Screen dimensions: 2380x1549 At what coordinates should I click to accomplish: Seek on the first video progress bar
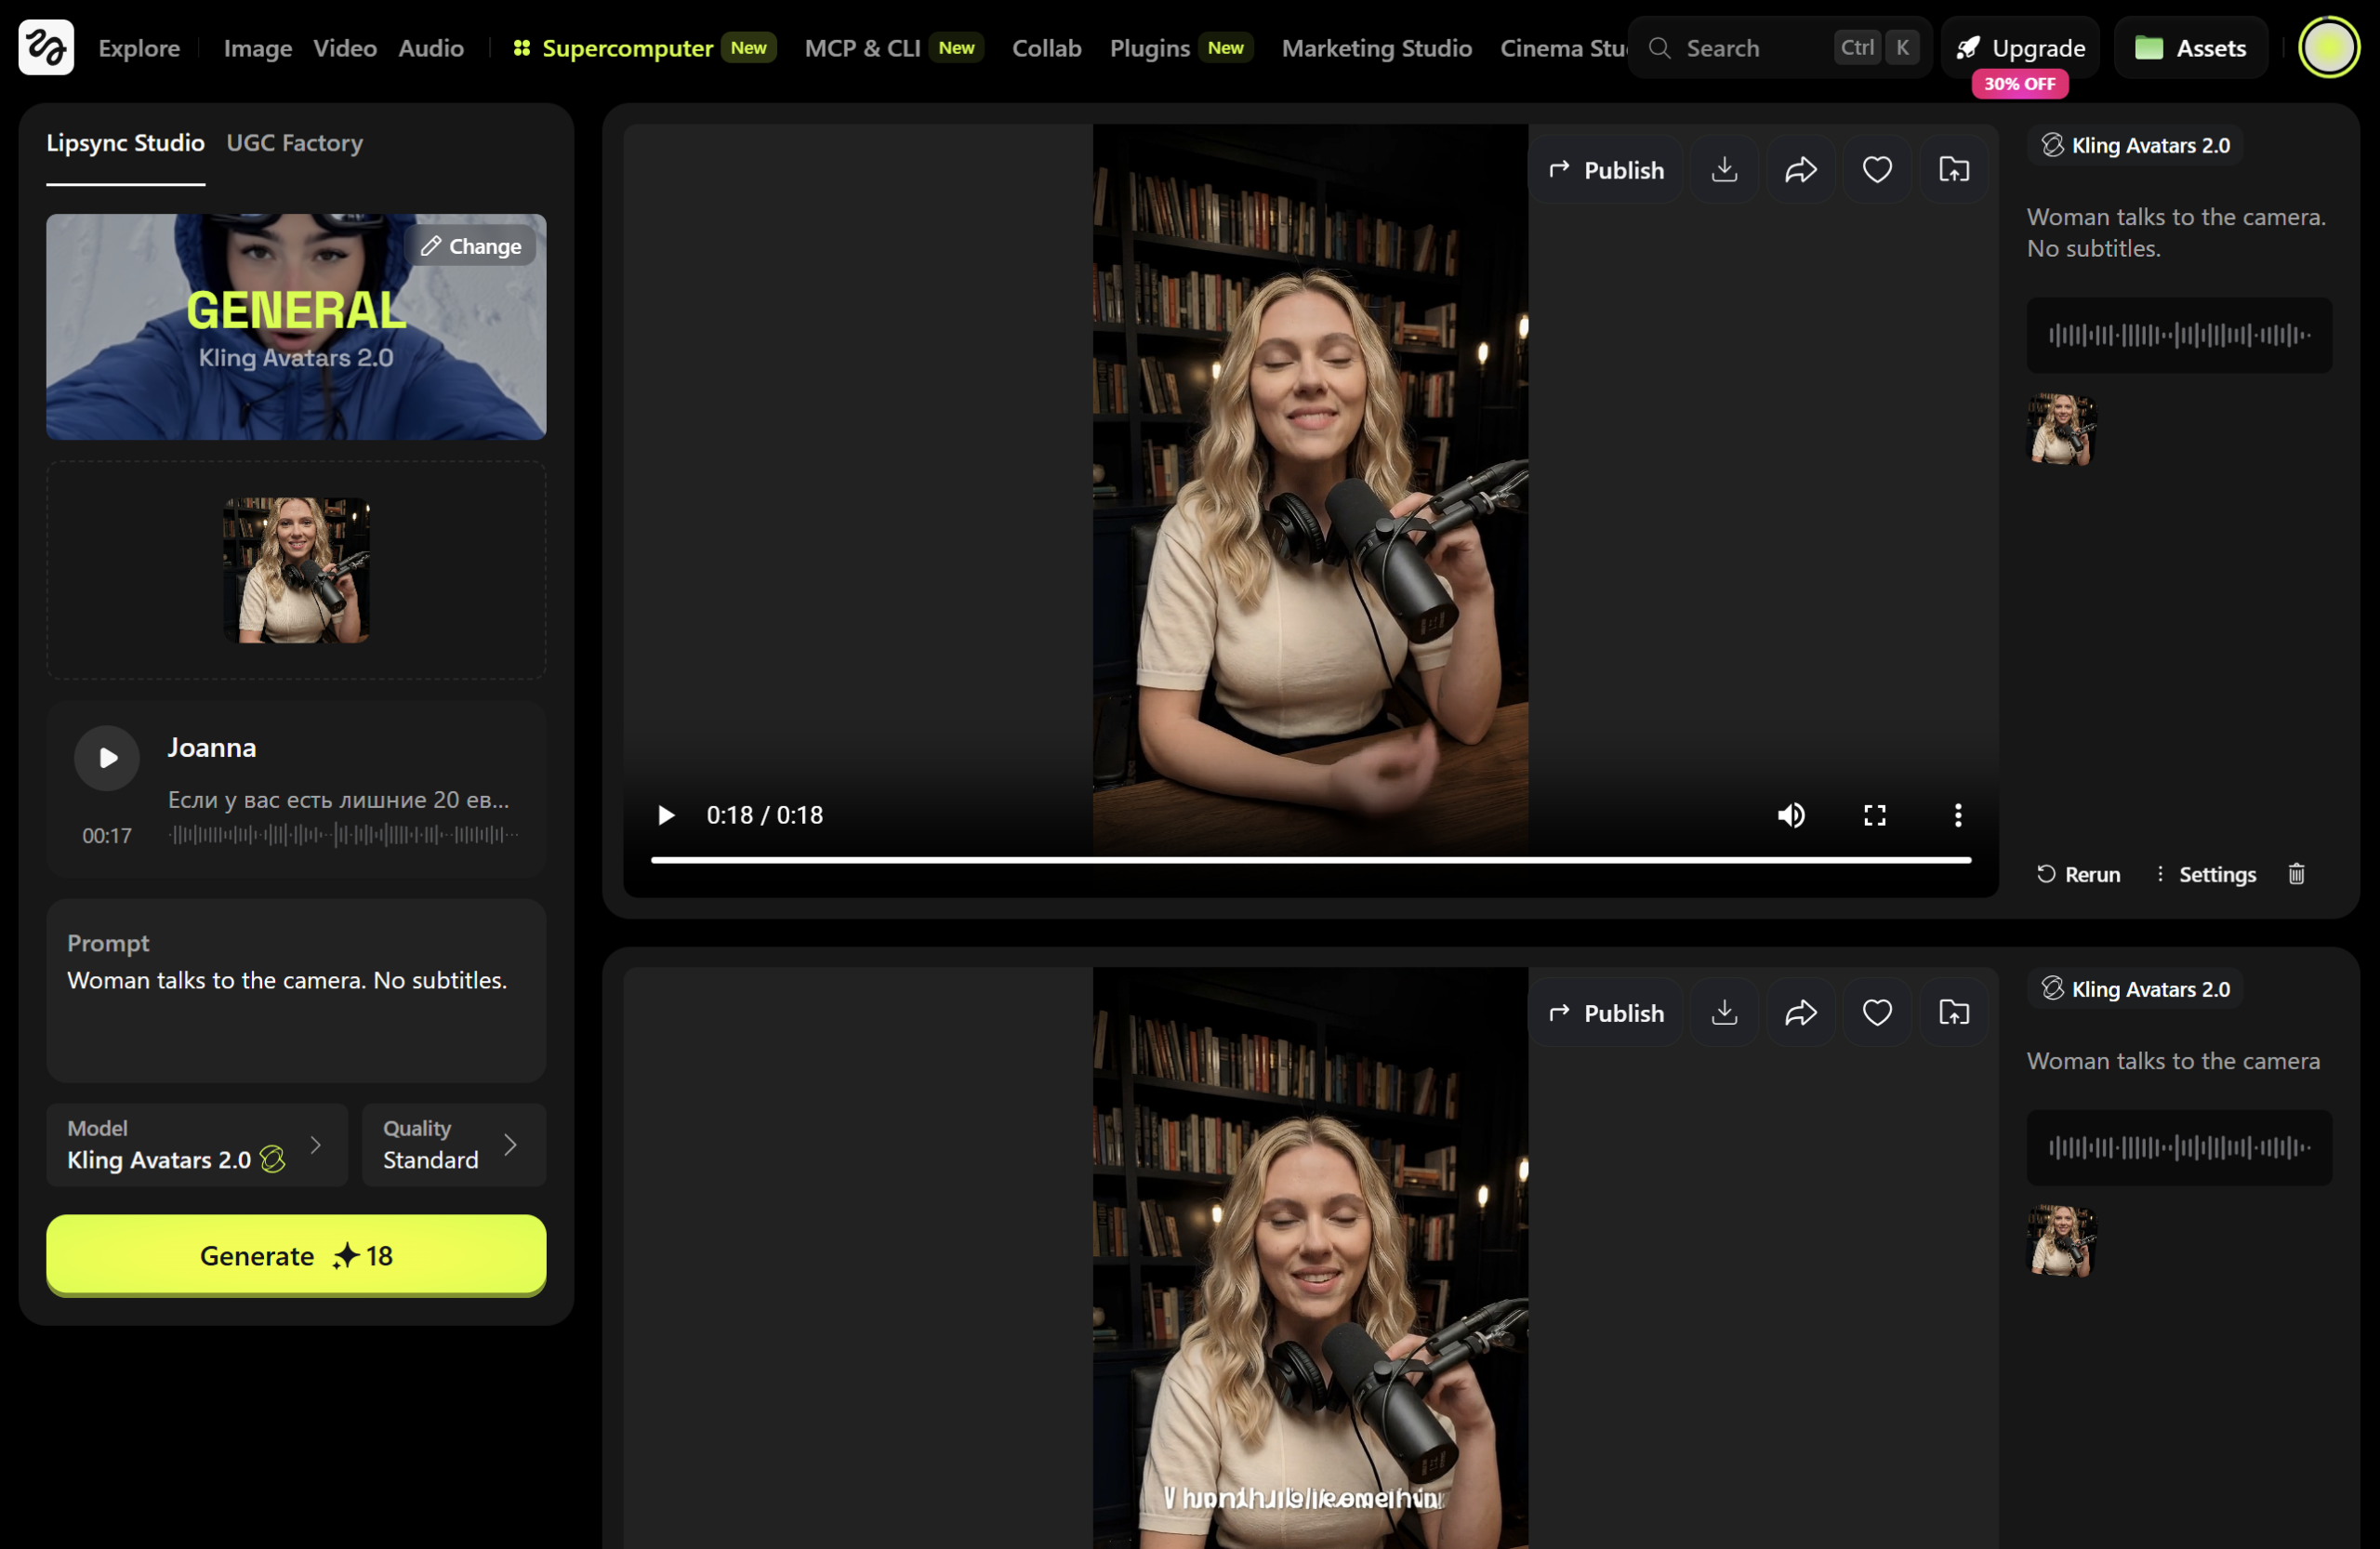(1310, 859)
